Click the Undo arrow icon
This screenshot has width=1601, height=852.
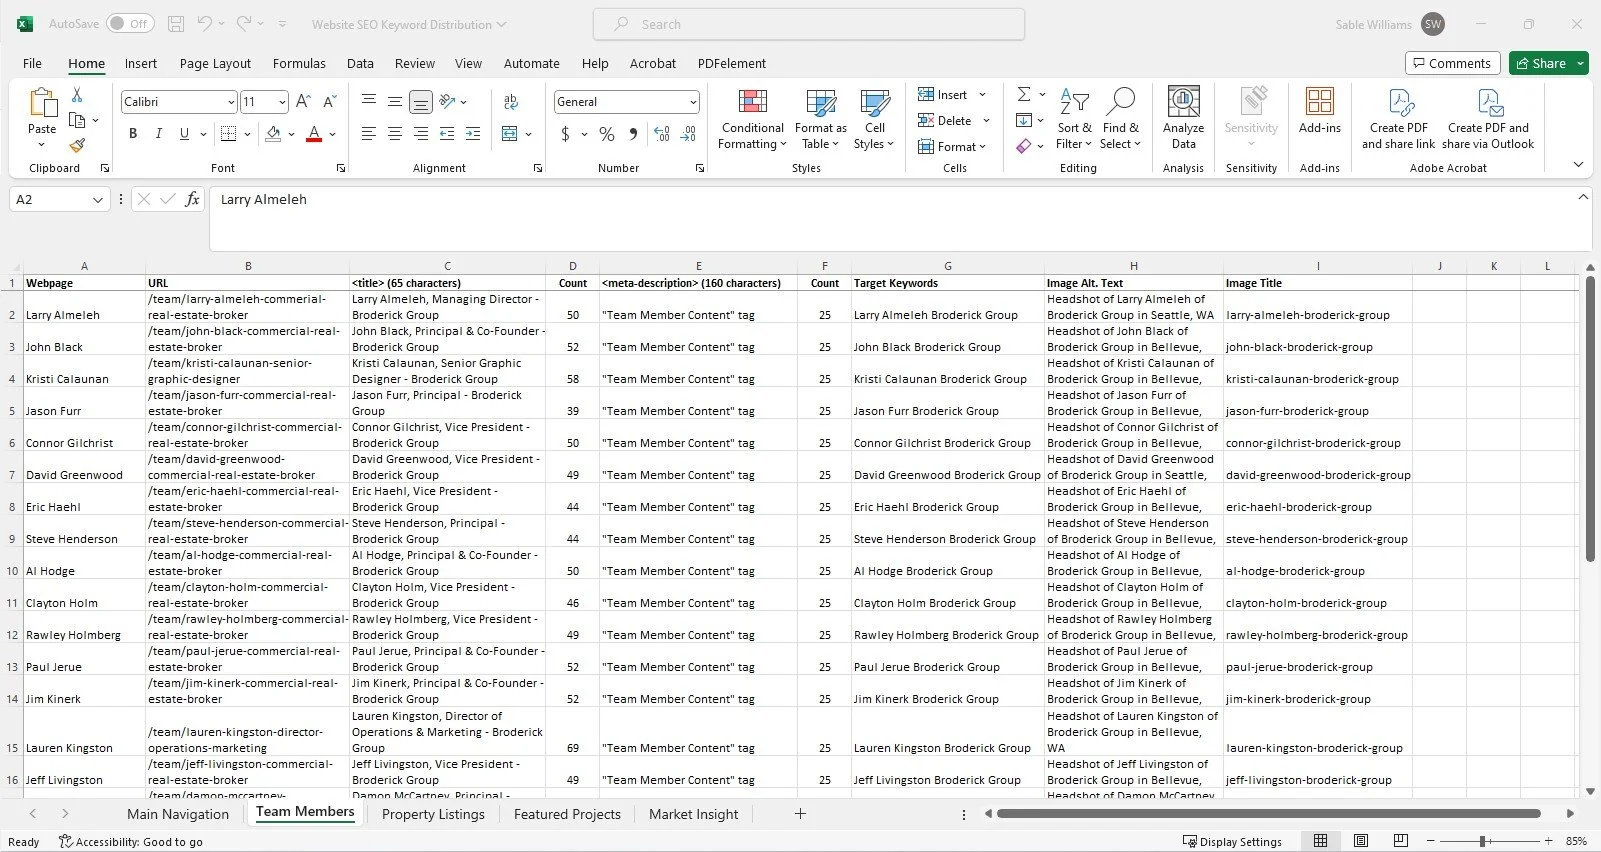point(204,24)
